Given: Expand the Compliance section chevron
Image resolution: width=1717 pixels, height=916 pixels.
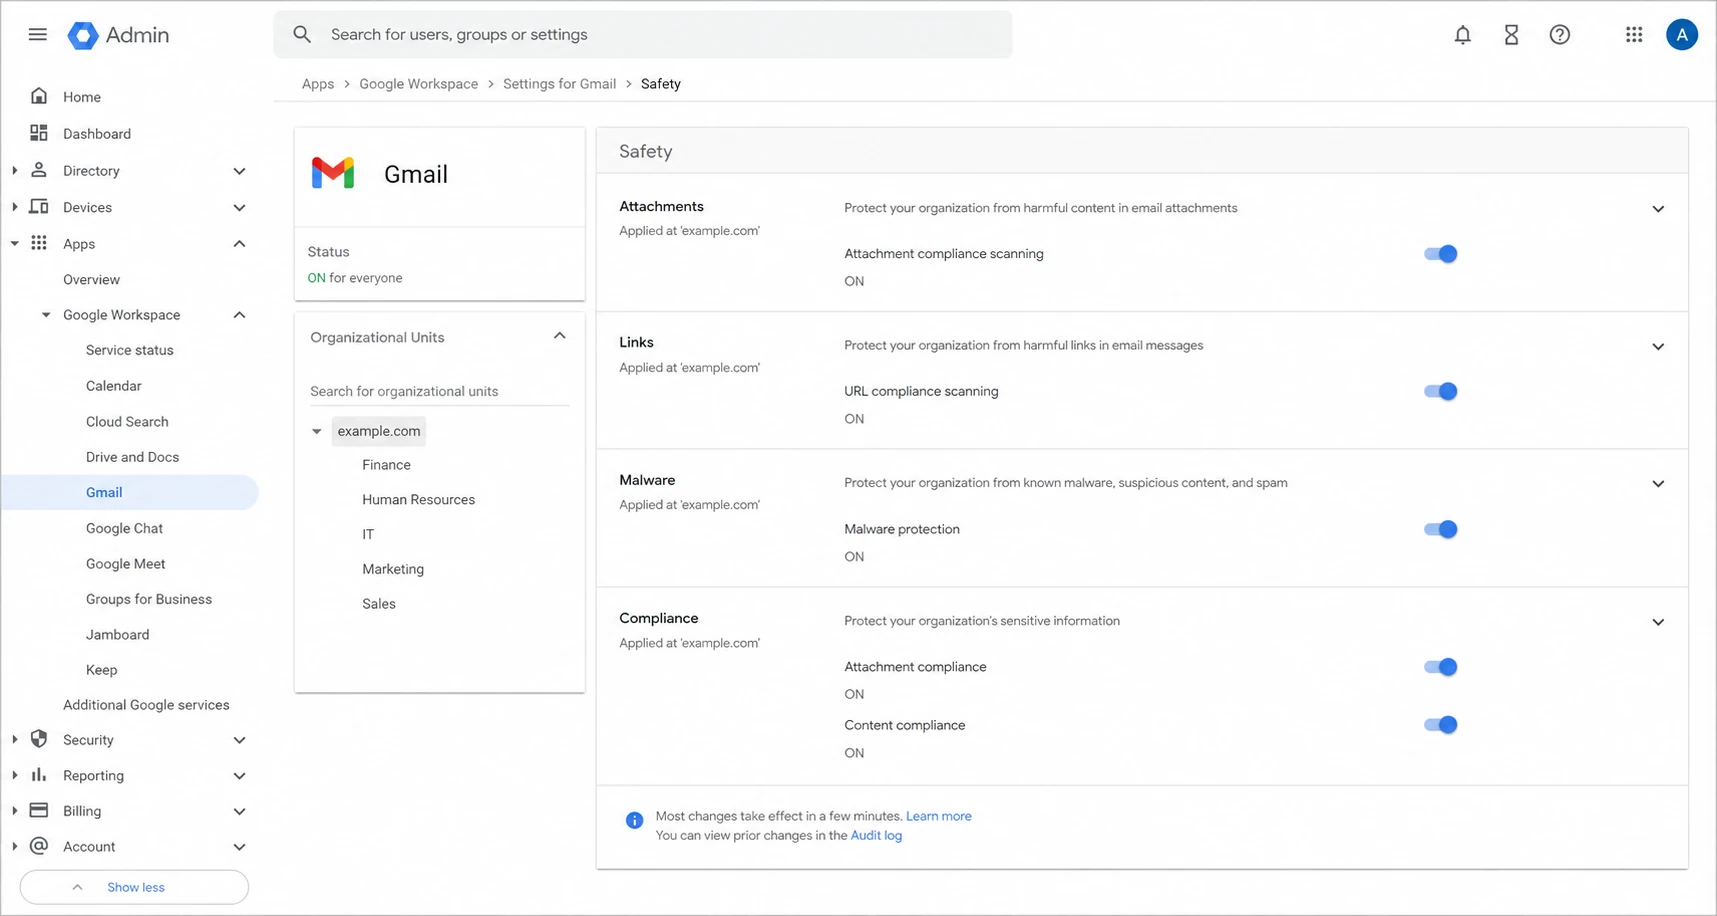Looking at the screenshot, I should point(1658,622).
